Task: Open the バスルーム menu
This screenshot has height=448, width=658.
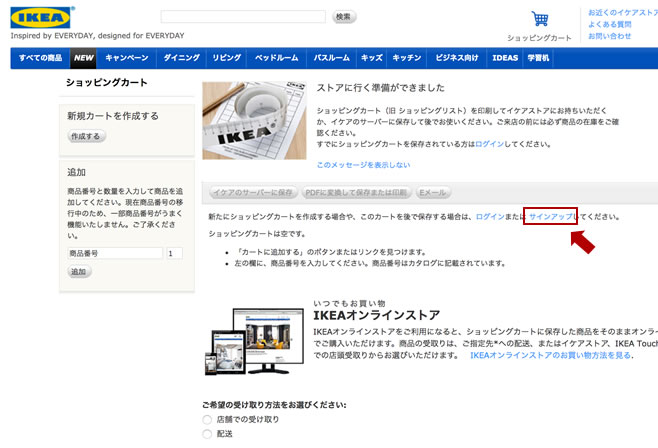Action: tap(332, 58)
